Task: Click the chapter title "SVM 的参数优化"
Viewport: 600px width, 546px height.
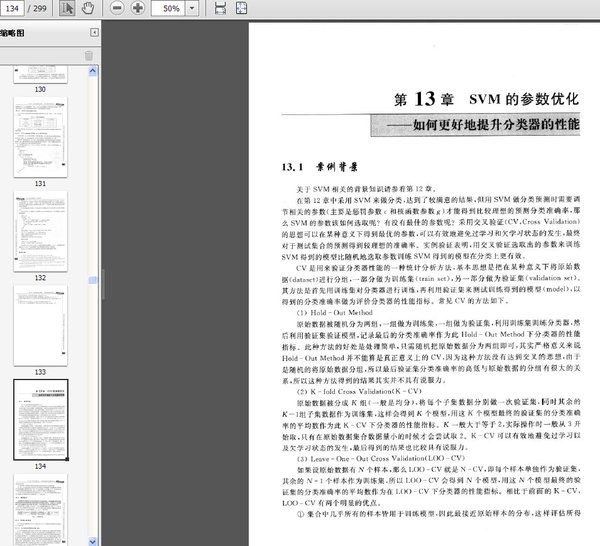Action: [524, 99]
